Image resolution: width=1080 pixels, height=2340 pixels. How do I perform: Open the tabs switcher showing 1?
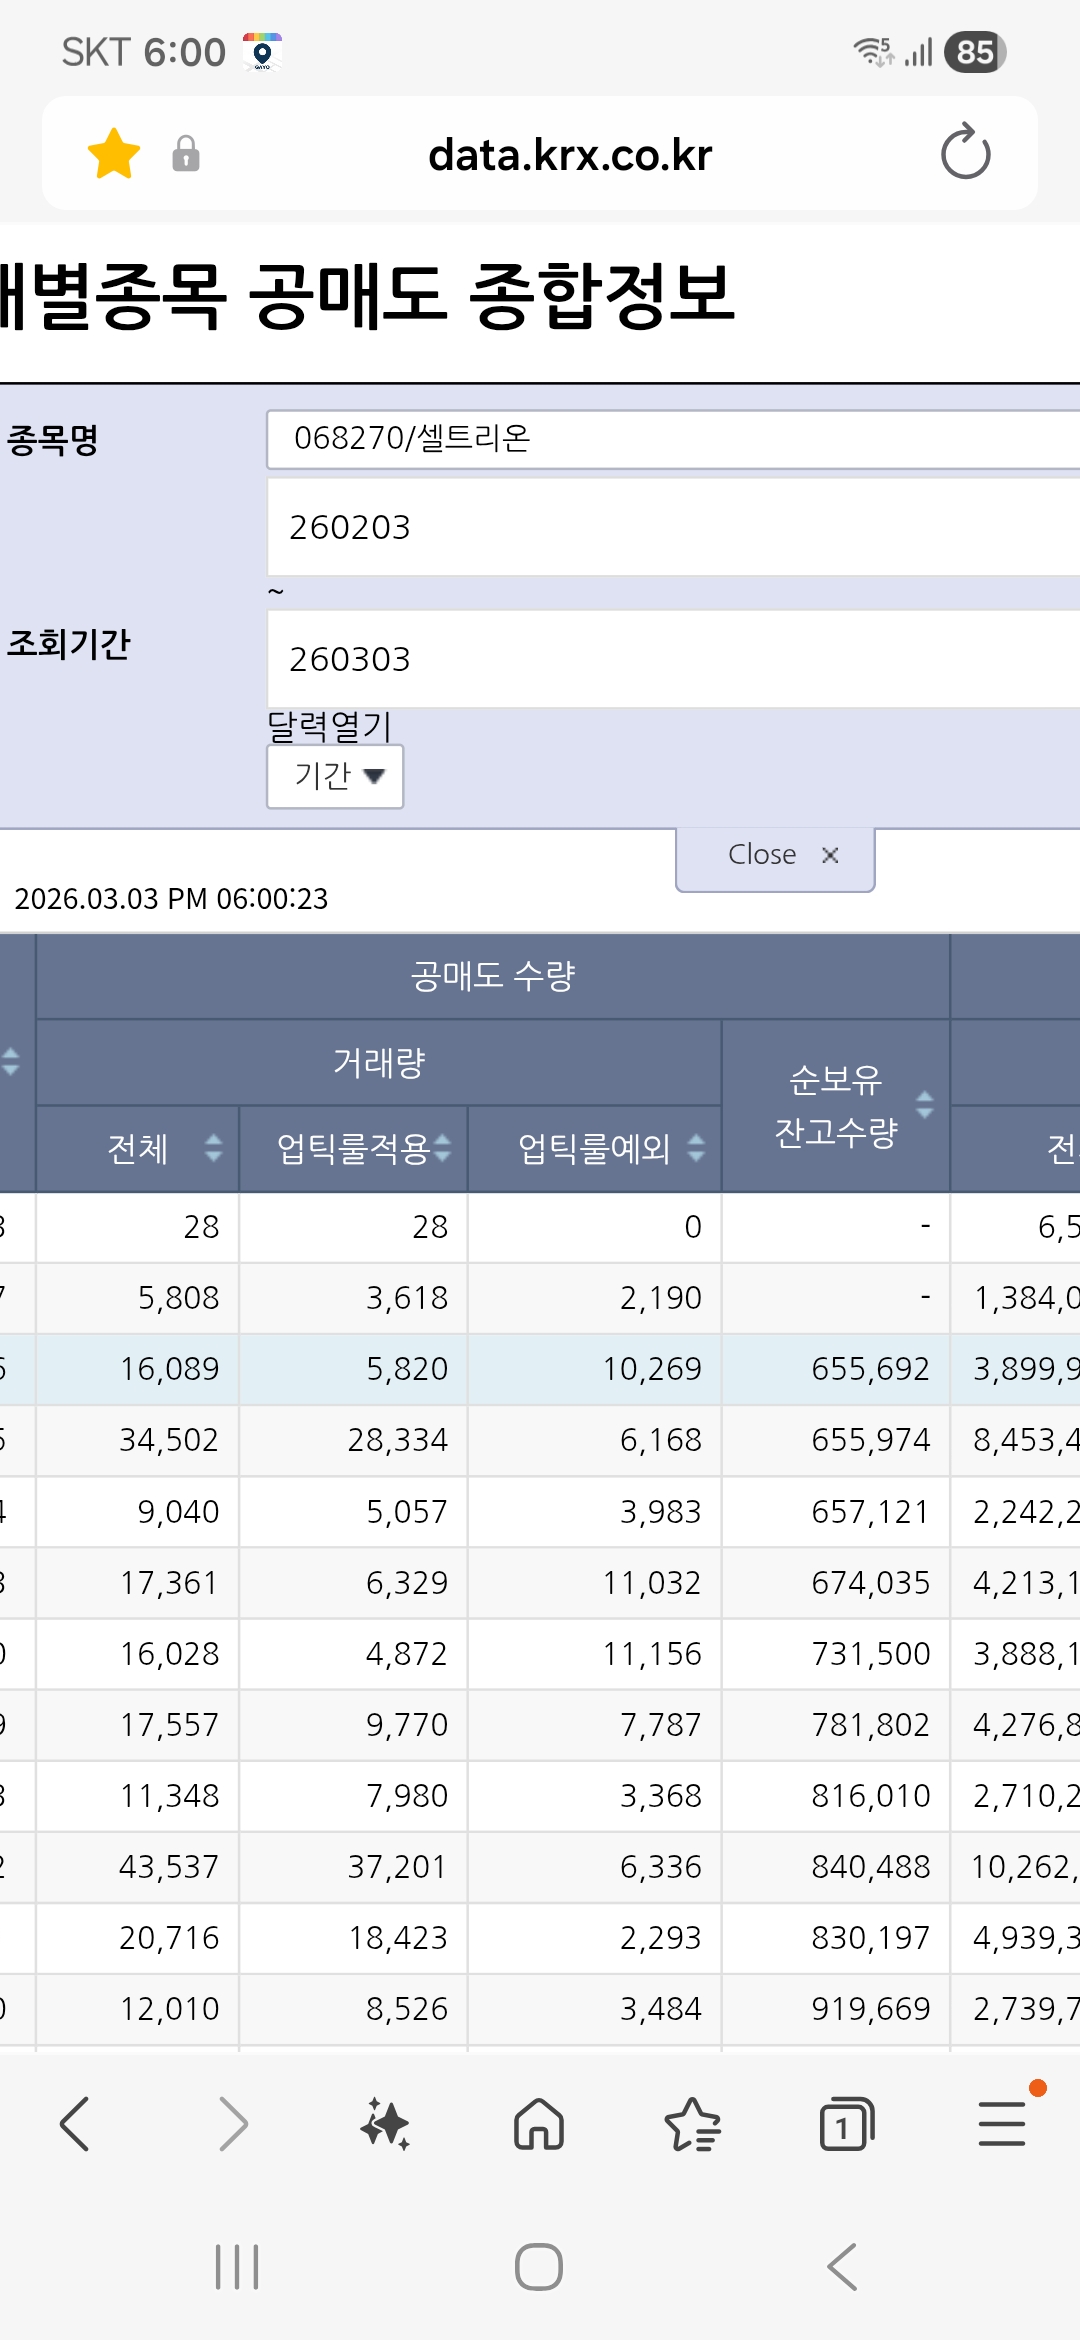click(x=846, y=2124)
